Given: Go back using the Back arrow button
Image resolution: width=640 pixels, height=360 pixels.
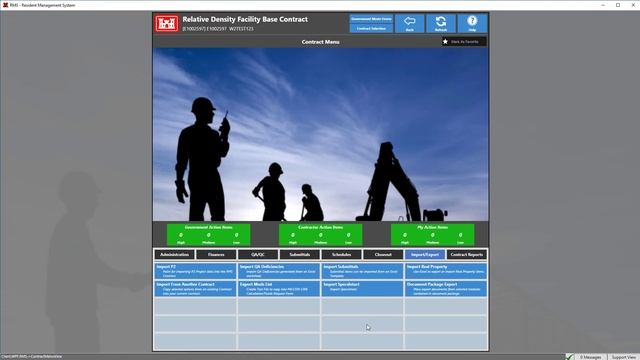Looking at the screenshot, I should (x=409, y=23).
